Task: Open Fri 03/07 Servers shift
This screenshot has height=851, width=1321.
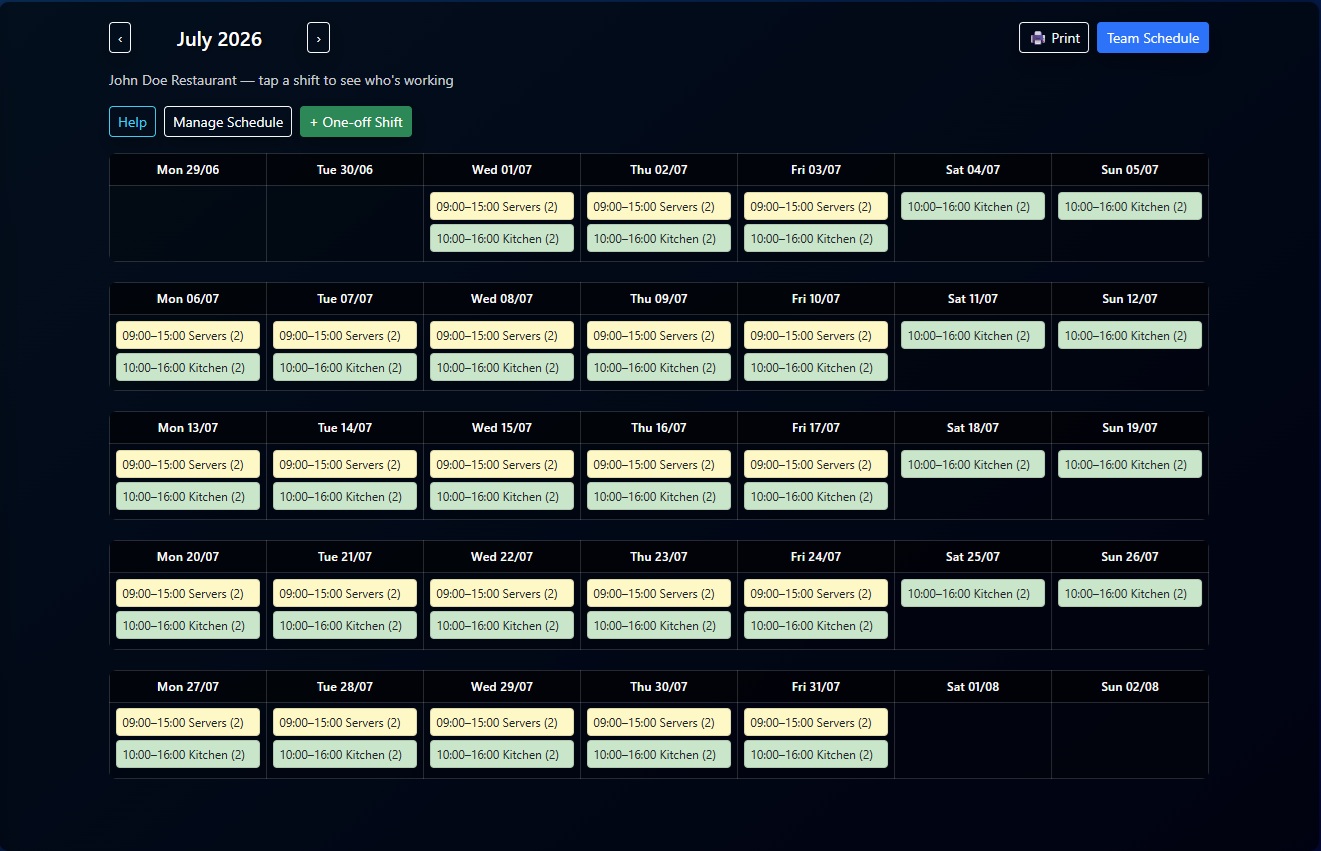Action: [816, 206]
